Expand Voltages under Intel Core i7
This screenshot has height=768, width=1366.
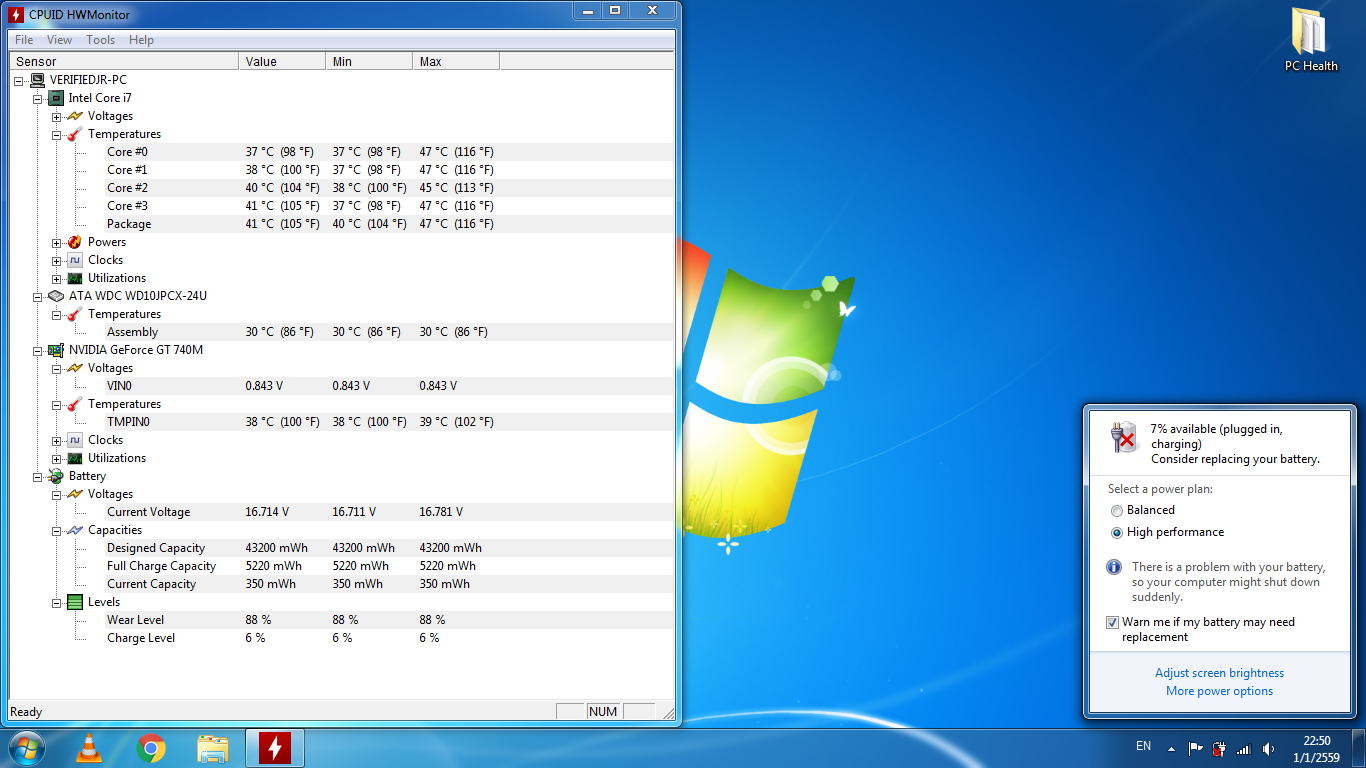pos(57,116)
